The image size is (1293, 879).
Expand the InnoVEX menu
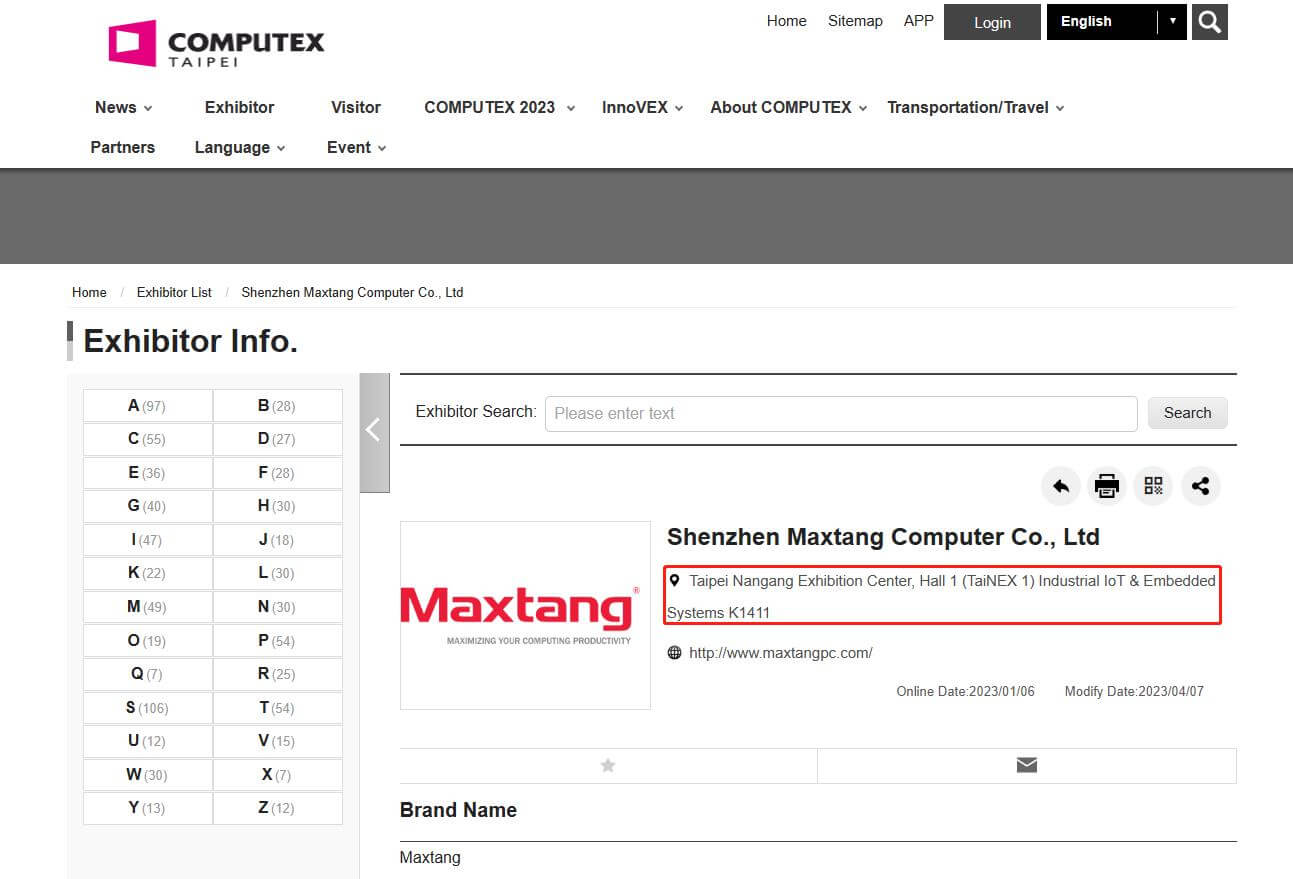point(642,108)
